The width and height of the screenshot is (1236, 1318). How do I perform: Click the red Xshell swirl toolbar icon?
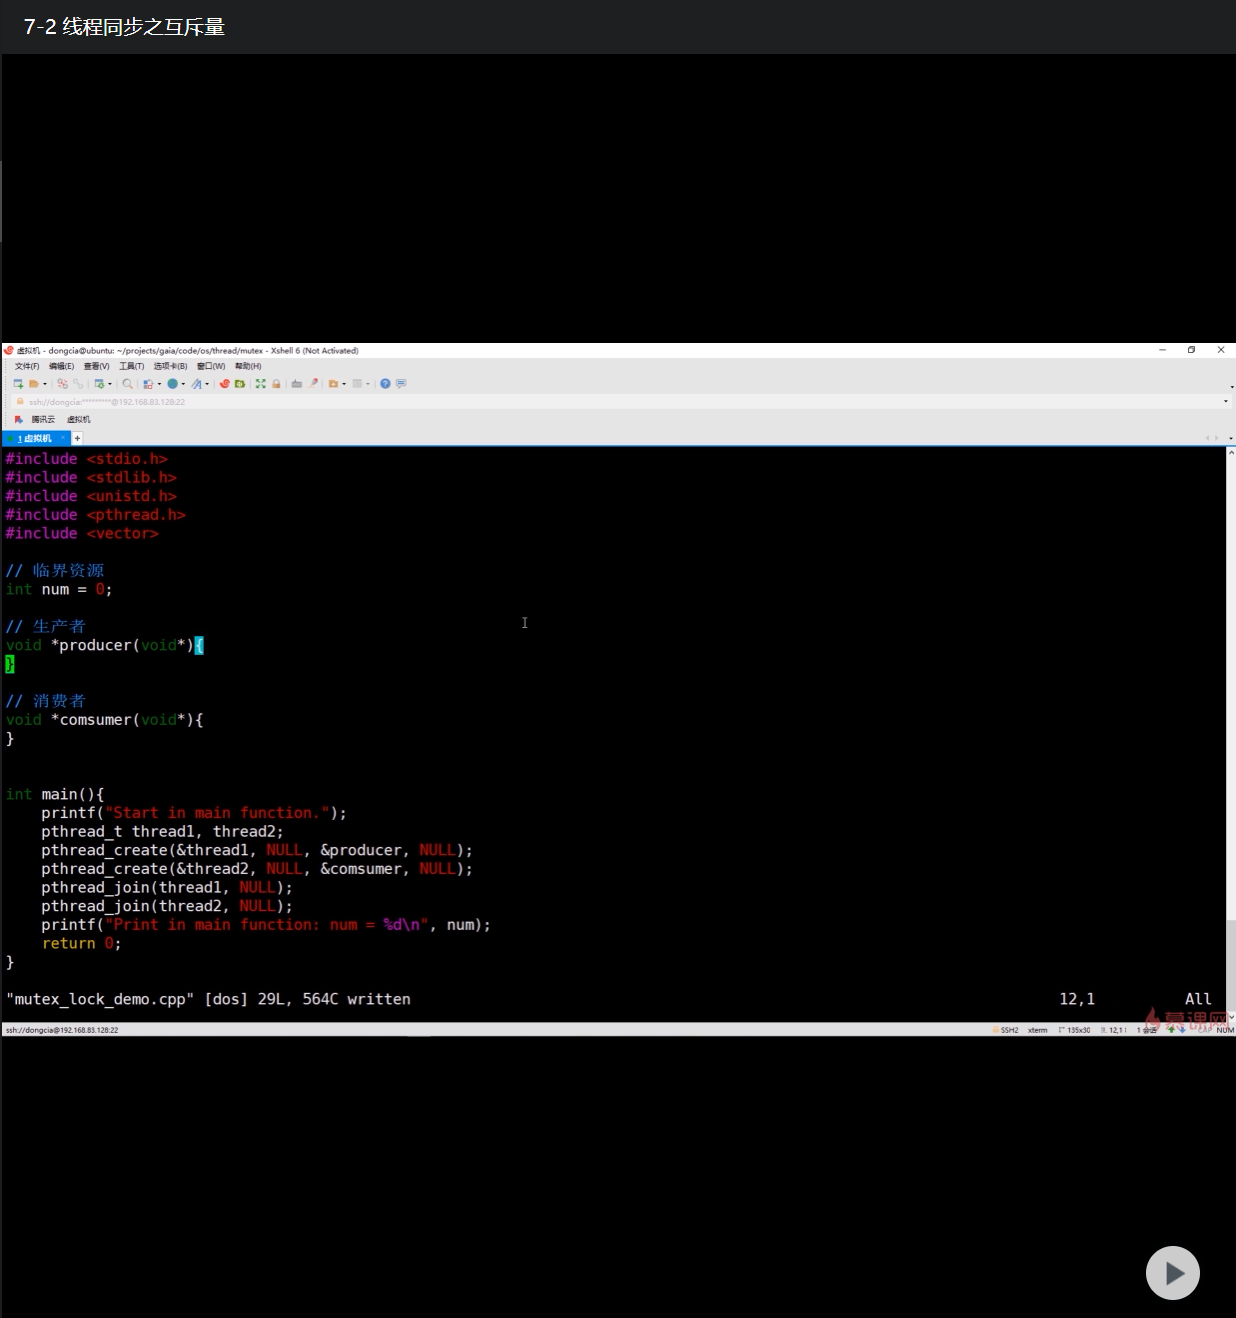pos(225,384)
